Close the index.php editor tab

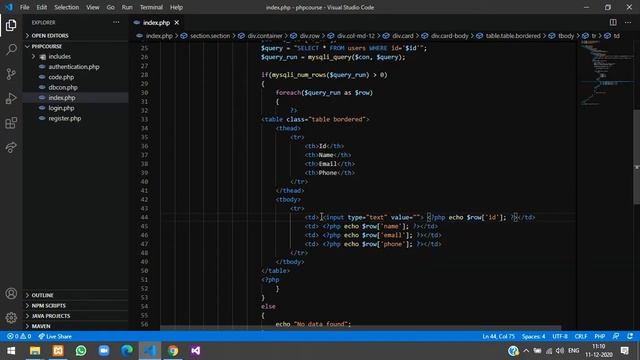(x=177, y=22)
